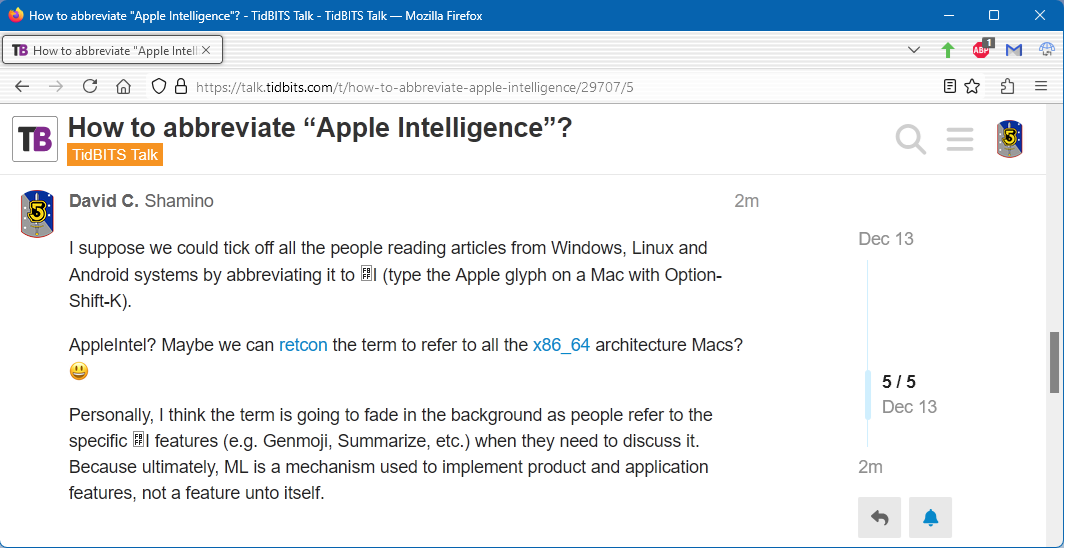The height and width of the screenshot is (548, 1065).
Task: Click the Firefox logo in title bar
Action: [15, 15]
